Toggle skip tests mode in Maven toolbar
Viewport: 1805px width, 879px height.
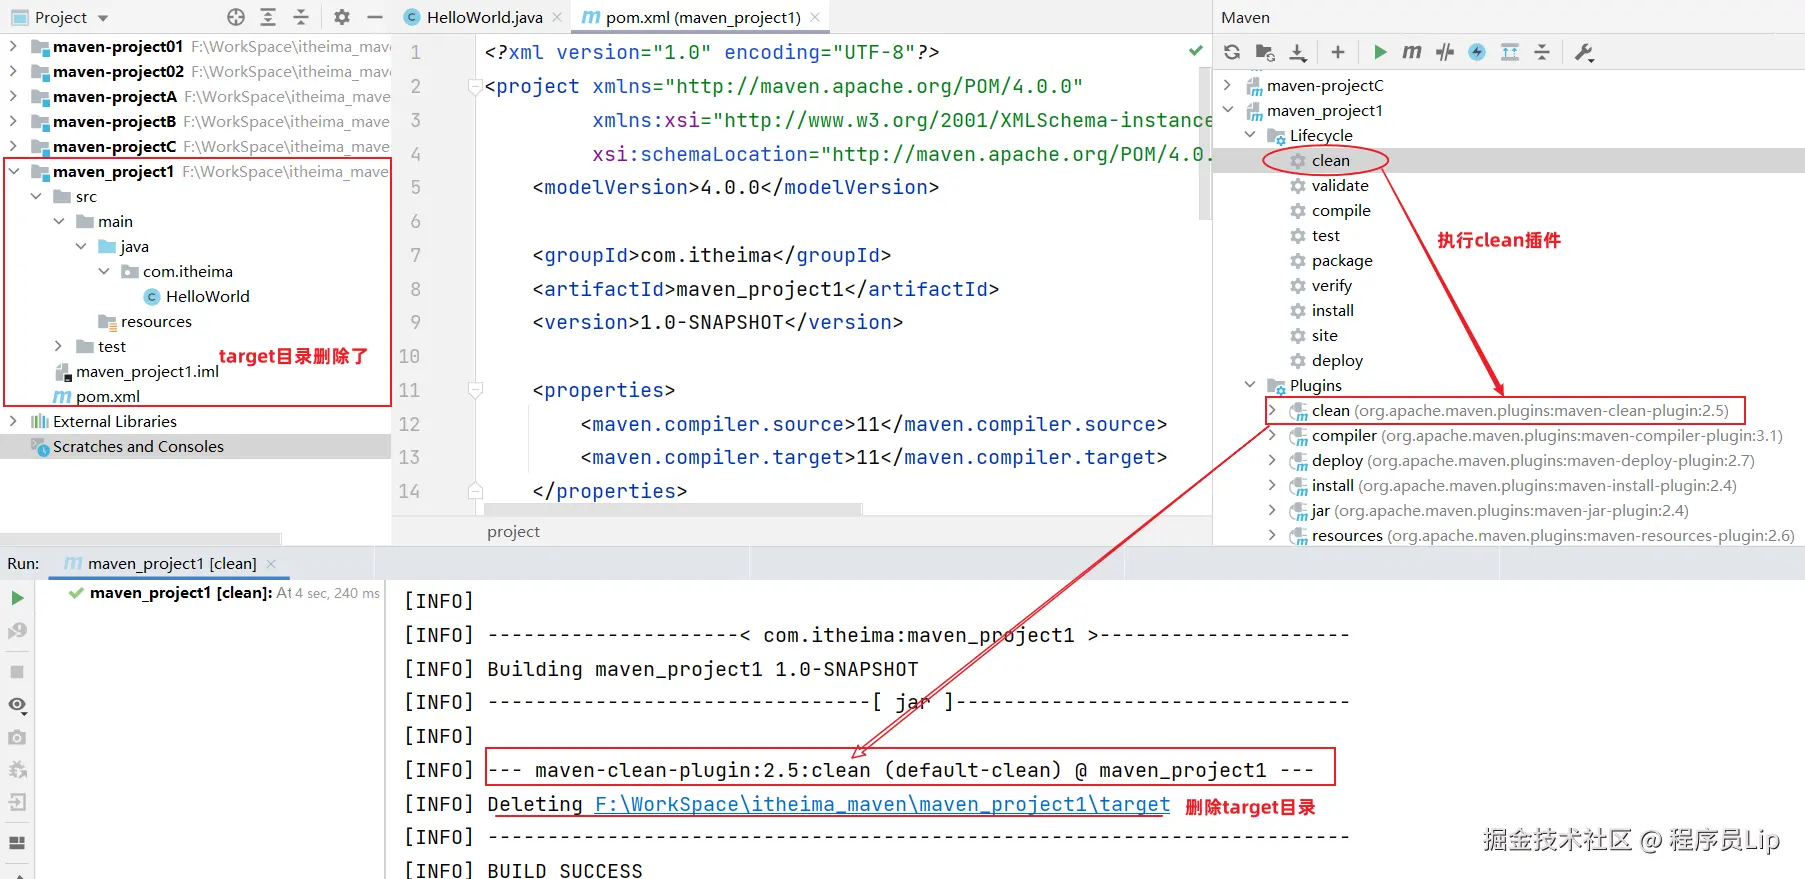pos(1445,52)
